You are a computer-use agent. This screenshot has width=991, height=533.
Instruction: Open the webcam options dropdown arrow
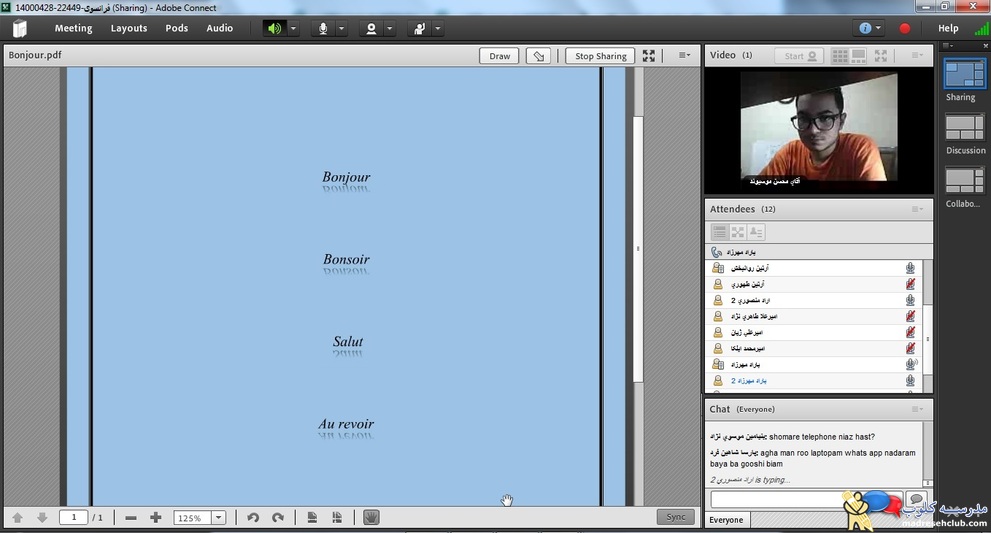pyautogui.click(x=389, y=28)
